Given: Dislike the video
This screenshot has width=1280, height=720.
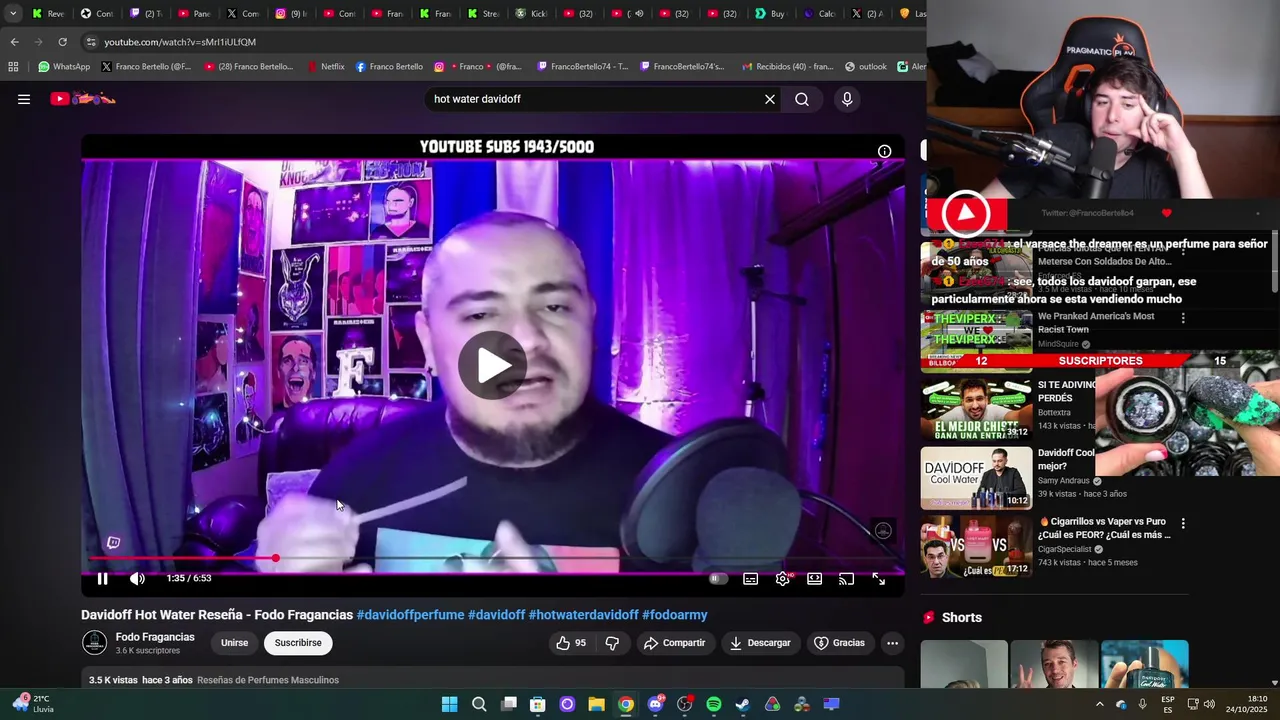Looking at the screenshot, I should (x=612, y=643).
